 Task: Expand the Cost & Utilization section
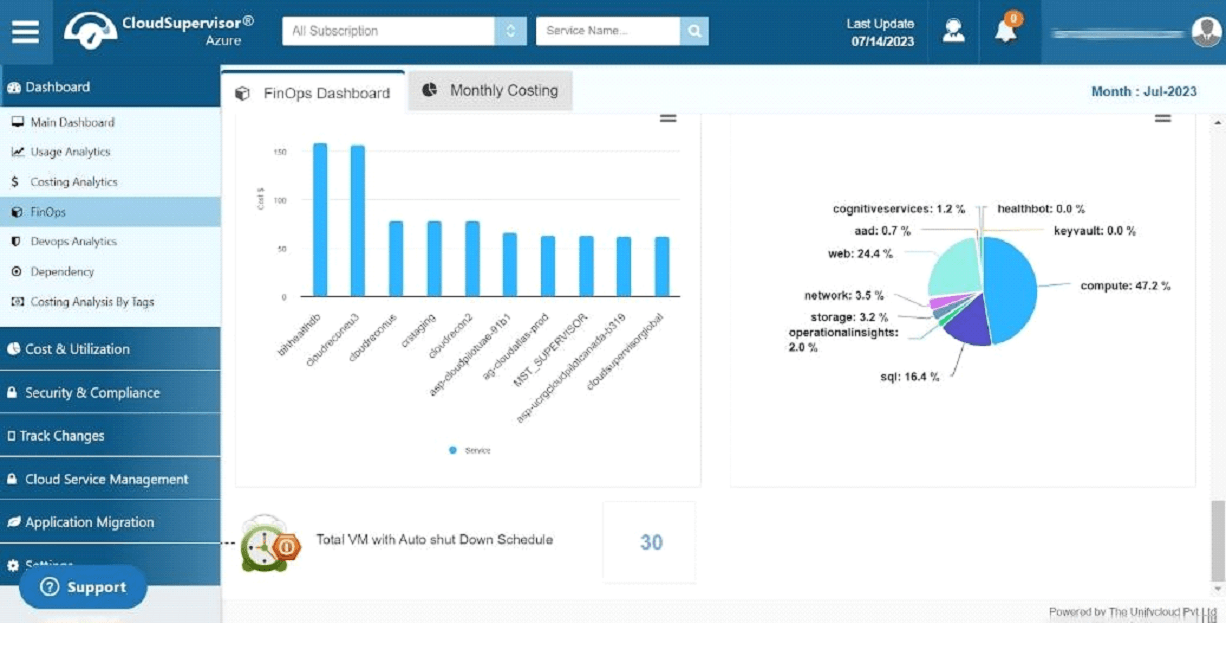coord(110,349)
